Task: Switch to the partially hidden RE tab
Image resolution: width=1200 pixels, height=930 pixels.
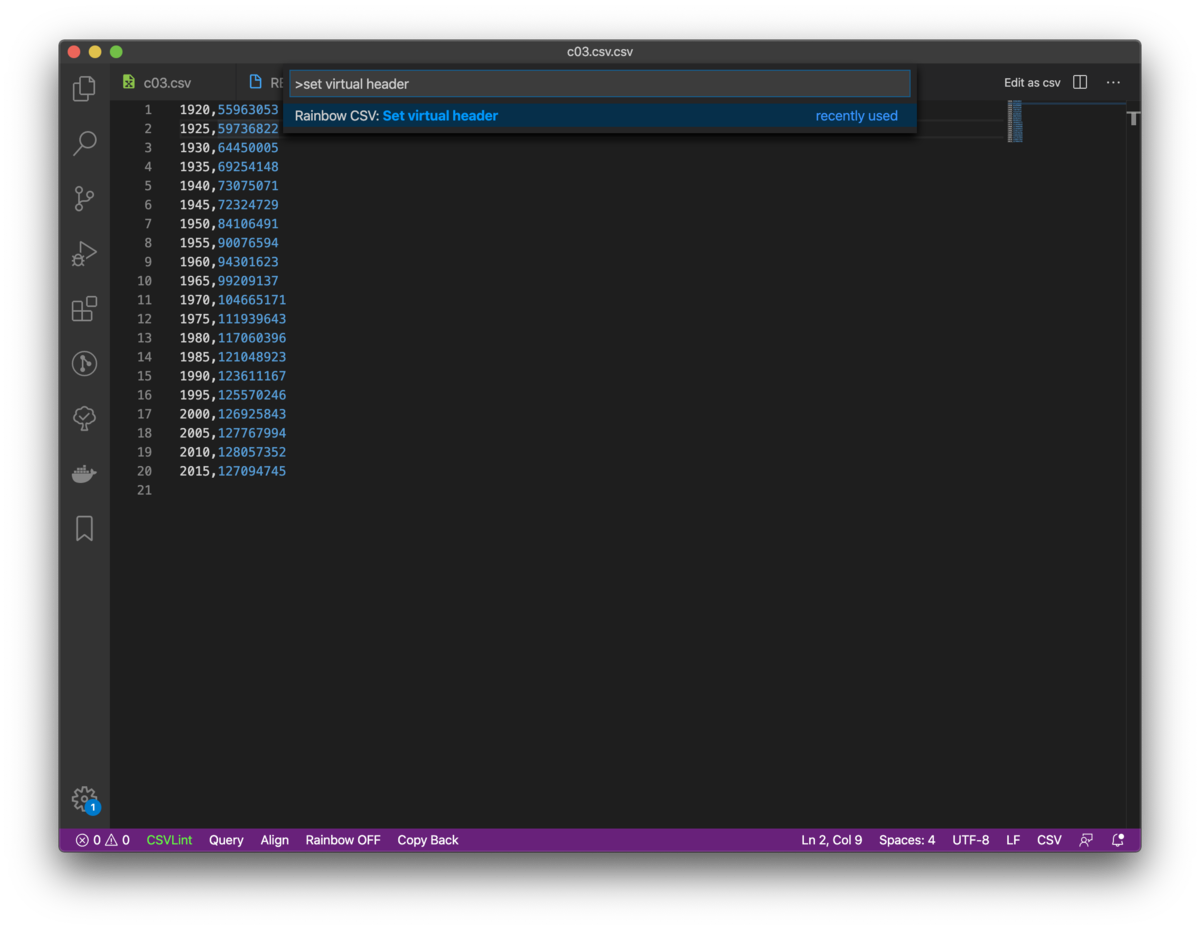Action: coord(265,82)
